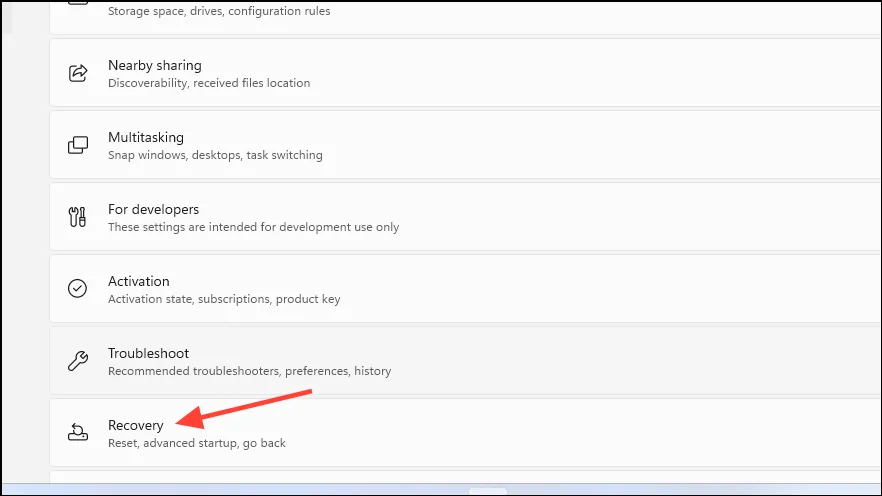The width and height of the screenshot is (882, 496).
Task: Click the Recovery icon
Action: pos(77,433)
